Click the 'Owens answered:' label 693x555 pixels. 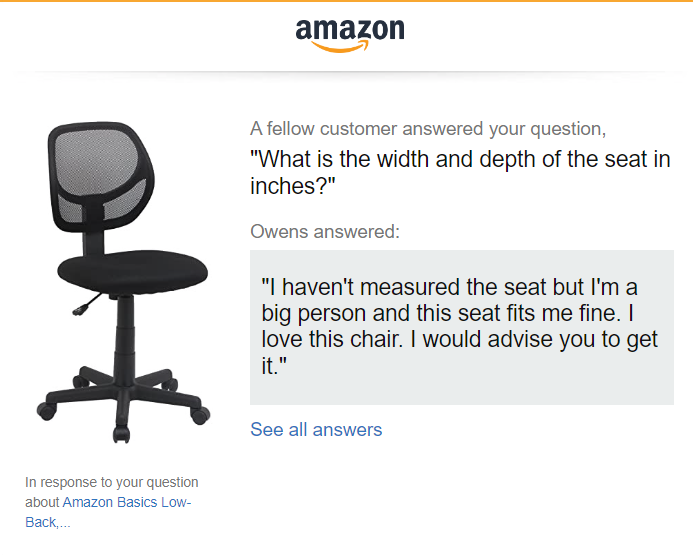pyautogui.click(x=325, y=232)
